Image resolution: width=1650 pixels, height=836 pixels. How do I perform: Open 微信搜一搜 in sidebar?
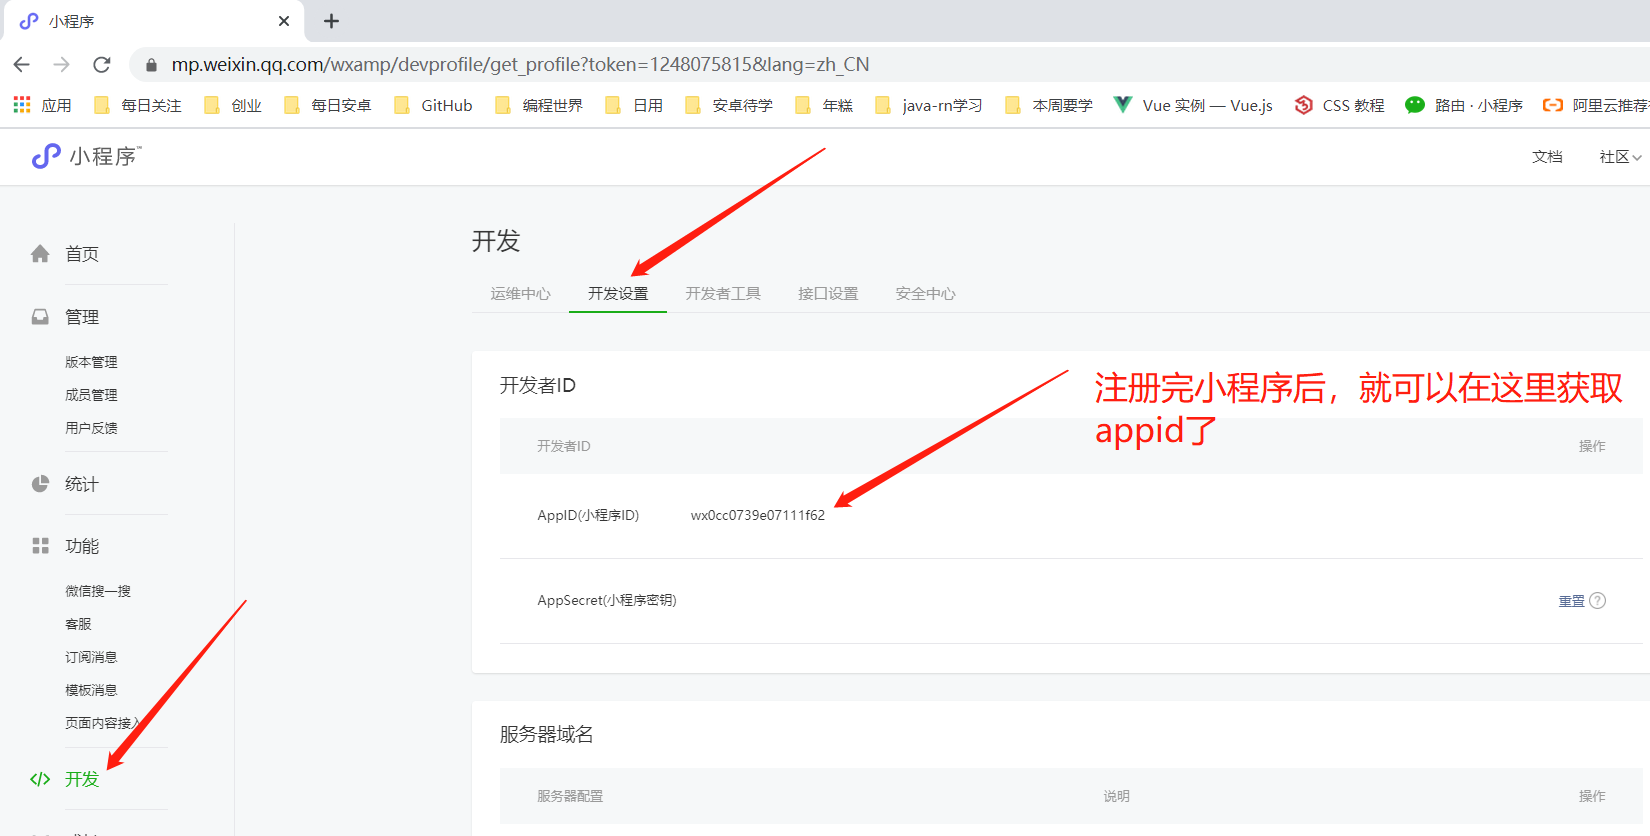(x=98, y=591)
